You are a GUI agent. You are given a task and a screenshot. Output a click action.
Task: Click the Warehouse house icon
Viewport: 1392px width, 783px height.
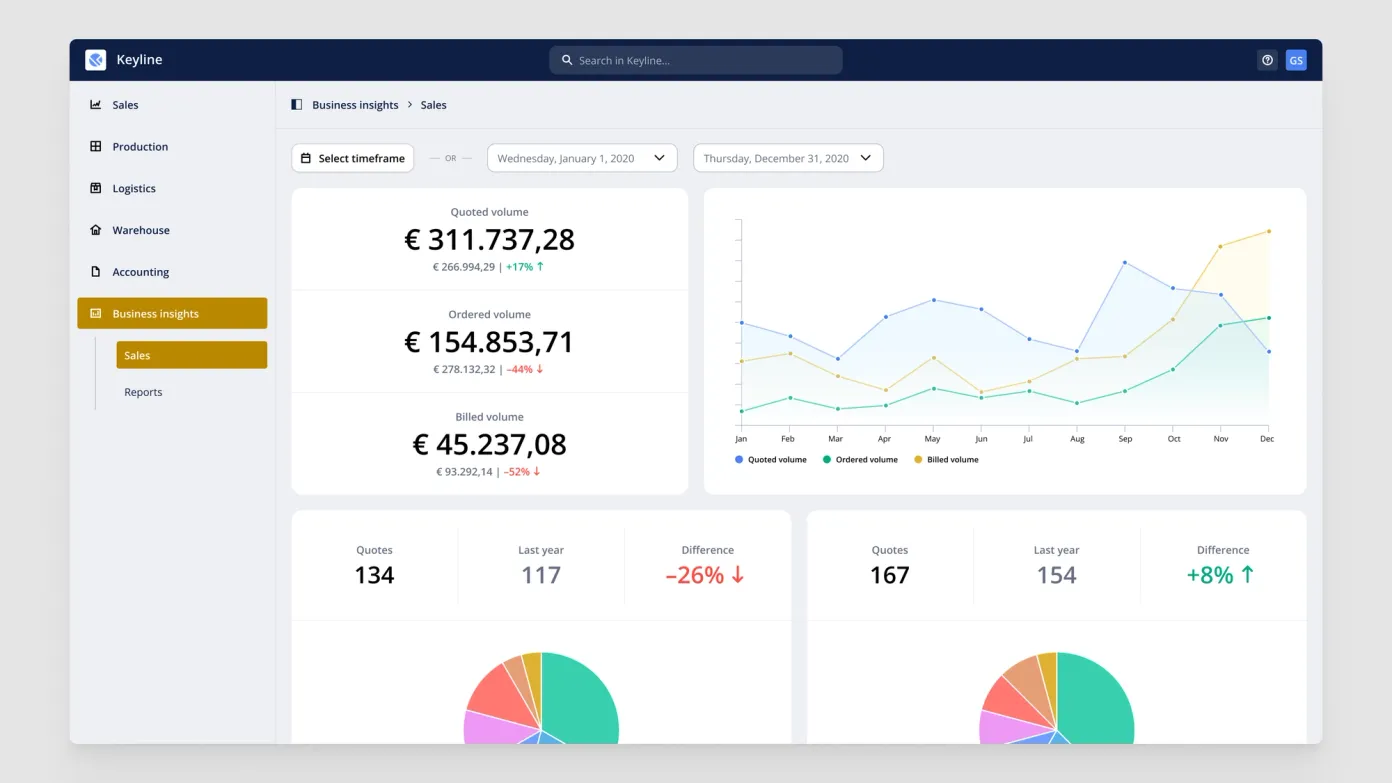96,230
